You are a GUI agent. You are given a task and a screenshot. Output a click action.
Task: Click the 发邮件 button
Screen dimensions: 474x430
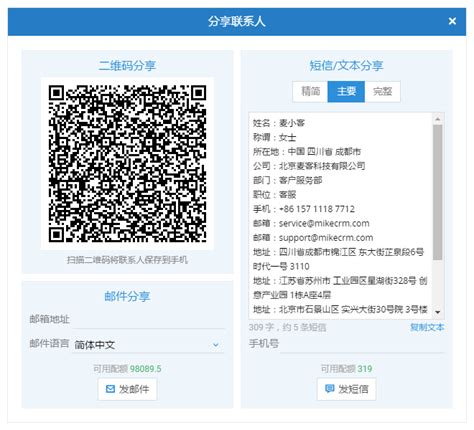click(127, 389)
